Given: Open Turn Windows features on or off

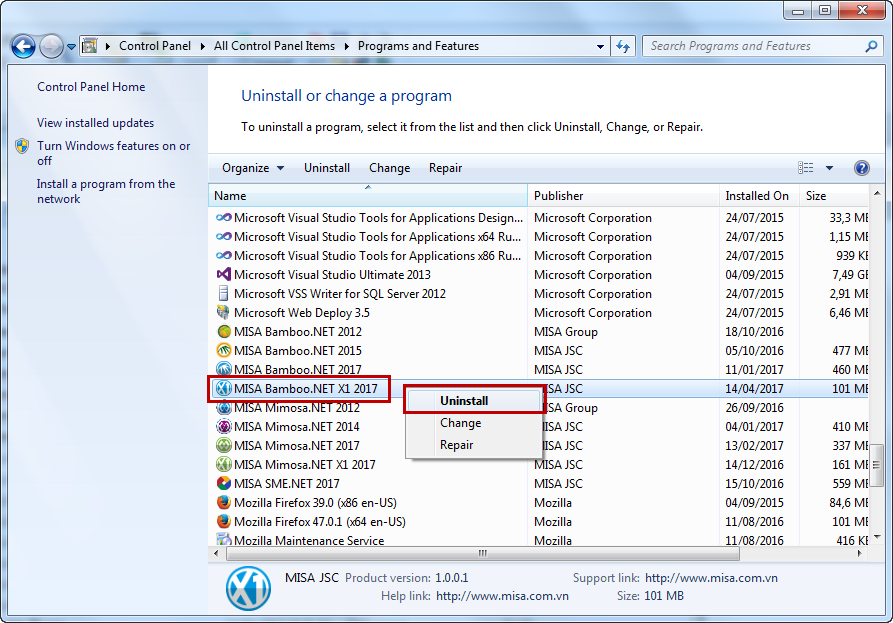Looking at the screenshot, I should pyautogui.click(x=113, y=153).
